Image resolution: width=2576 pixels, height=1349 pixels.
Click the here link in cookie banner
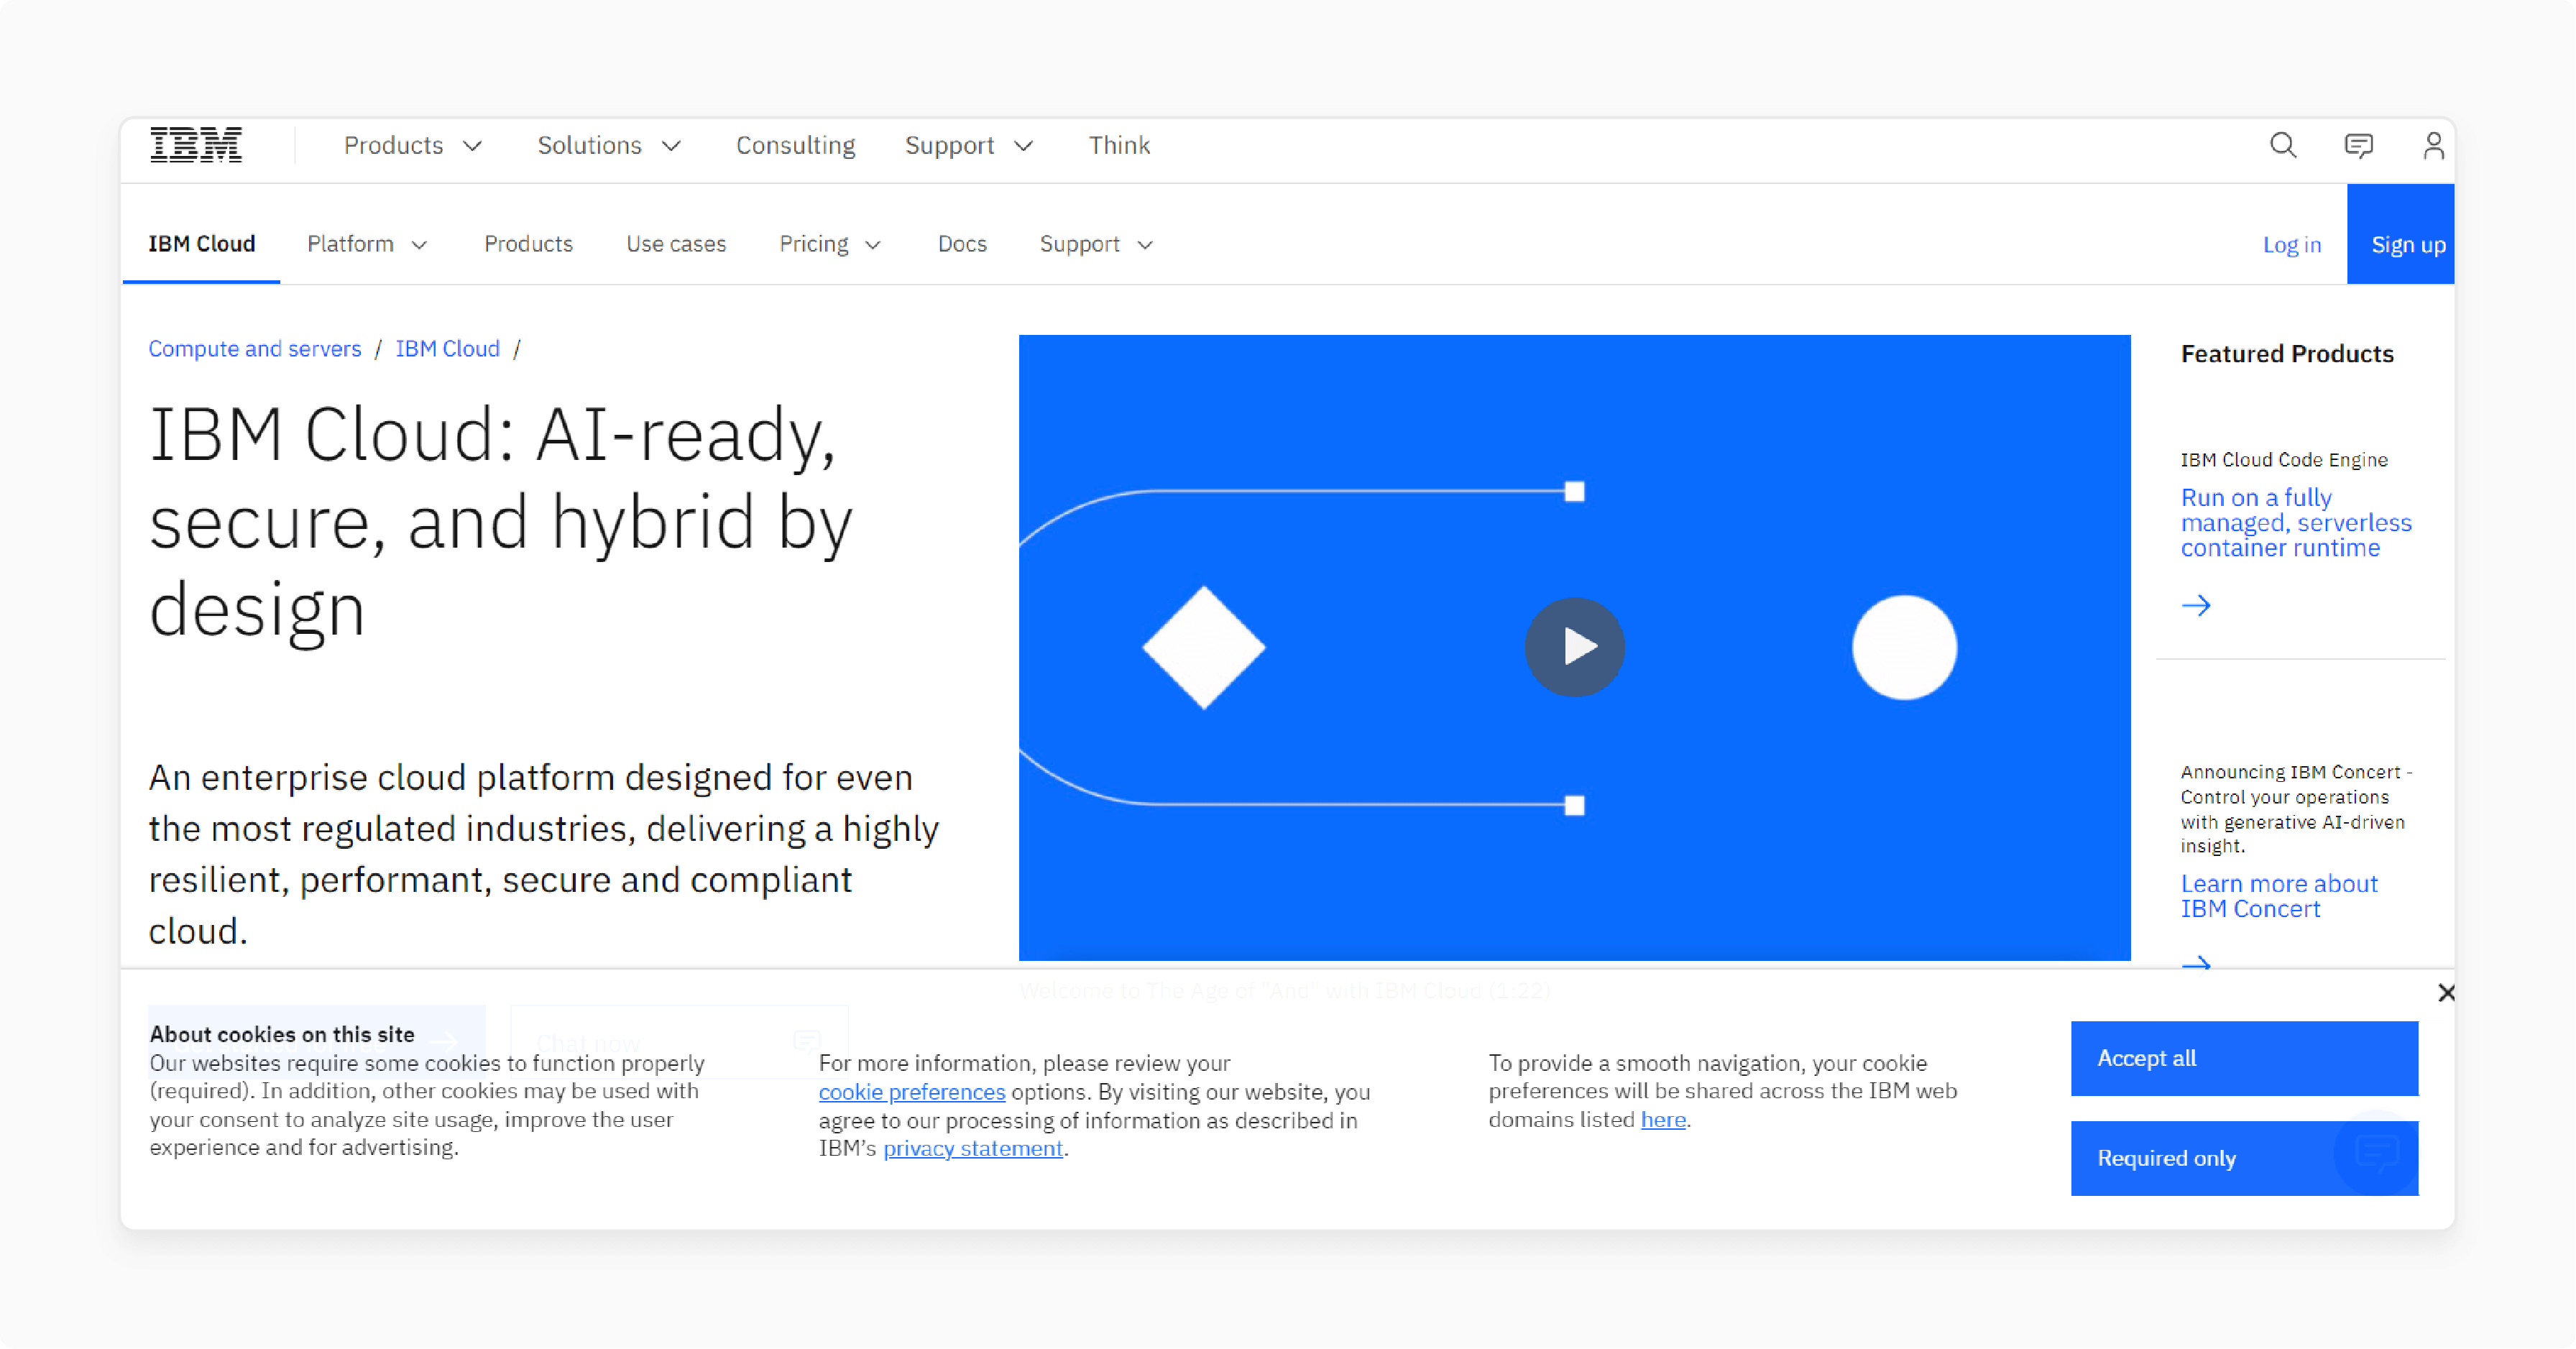pyautogui.click(x=1661, y=1119)
